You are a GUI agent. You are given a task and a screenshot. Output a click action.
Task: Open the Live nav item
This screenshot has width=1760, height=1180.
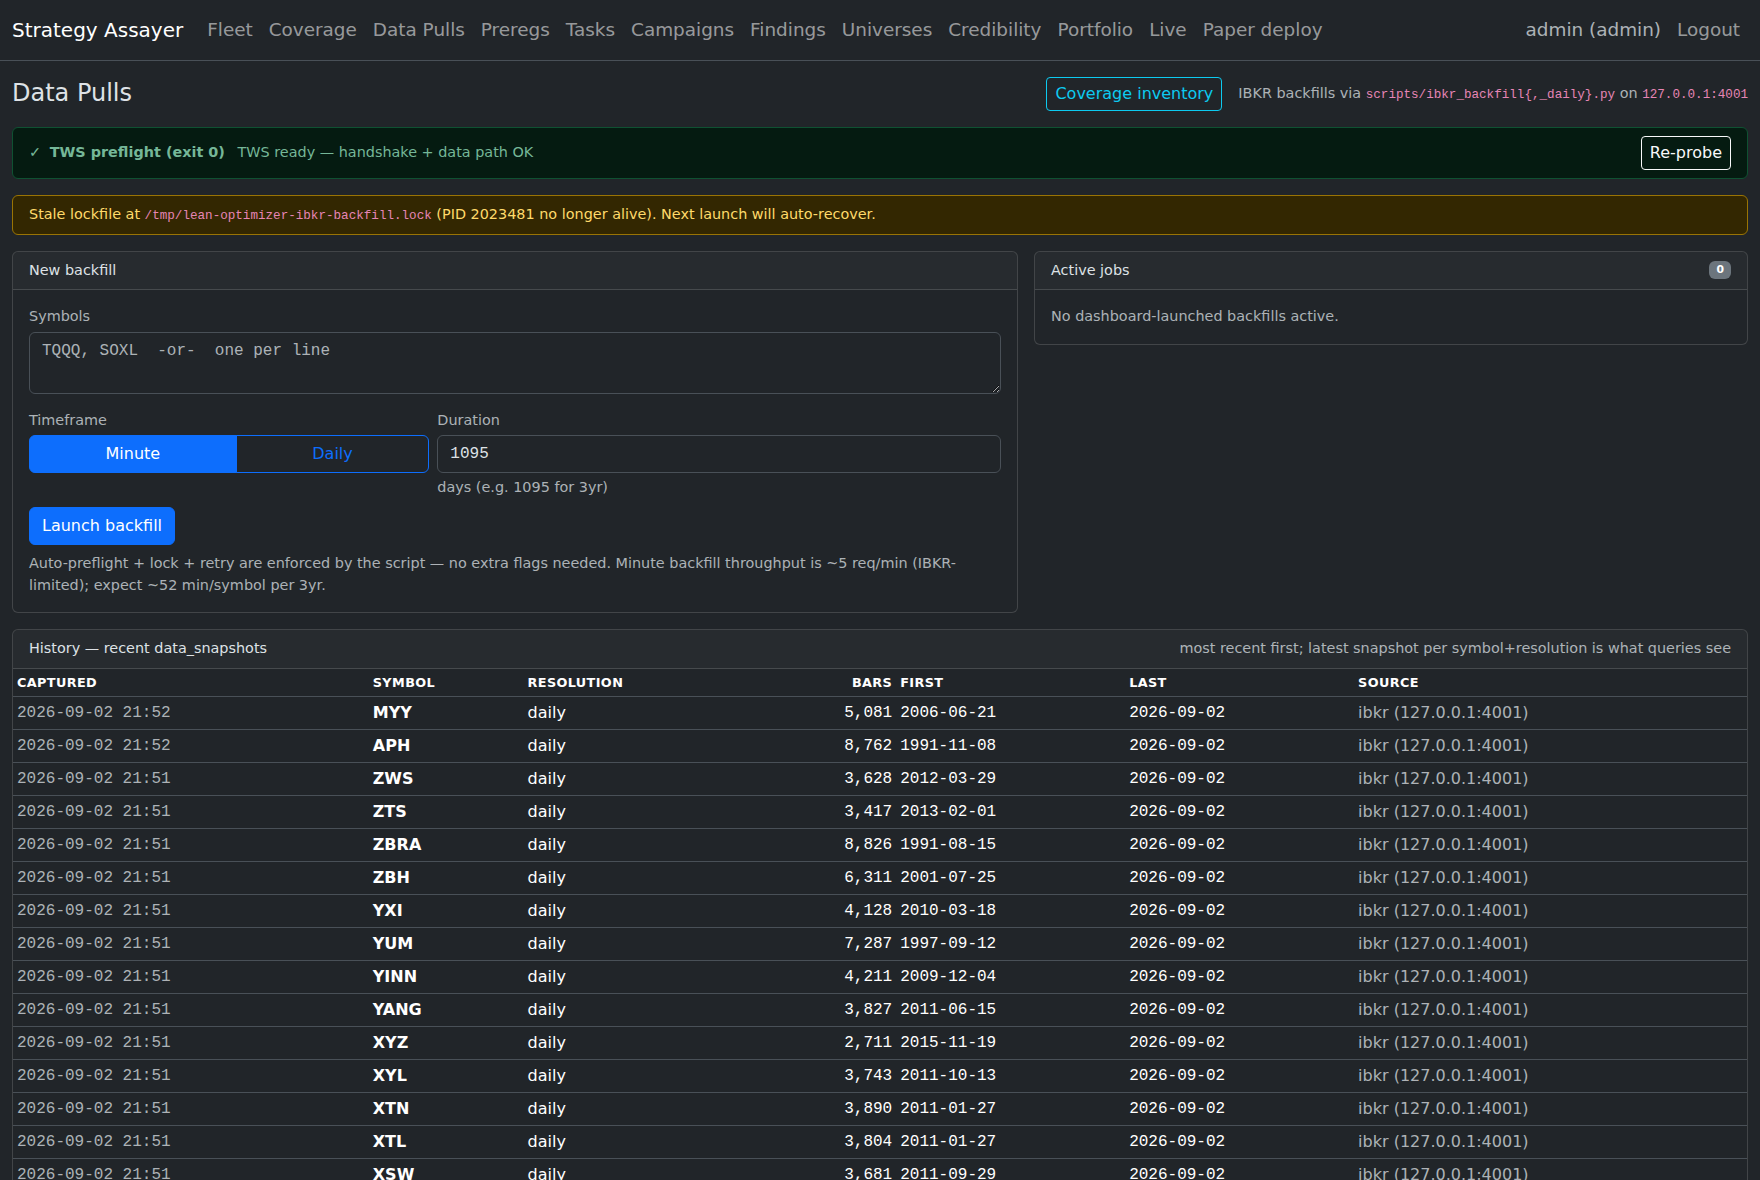pyautogui.click(x=1168, y=30)
